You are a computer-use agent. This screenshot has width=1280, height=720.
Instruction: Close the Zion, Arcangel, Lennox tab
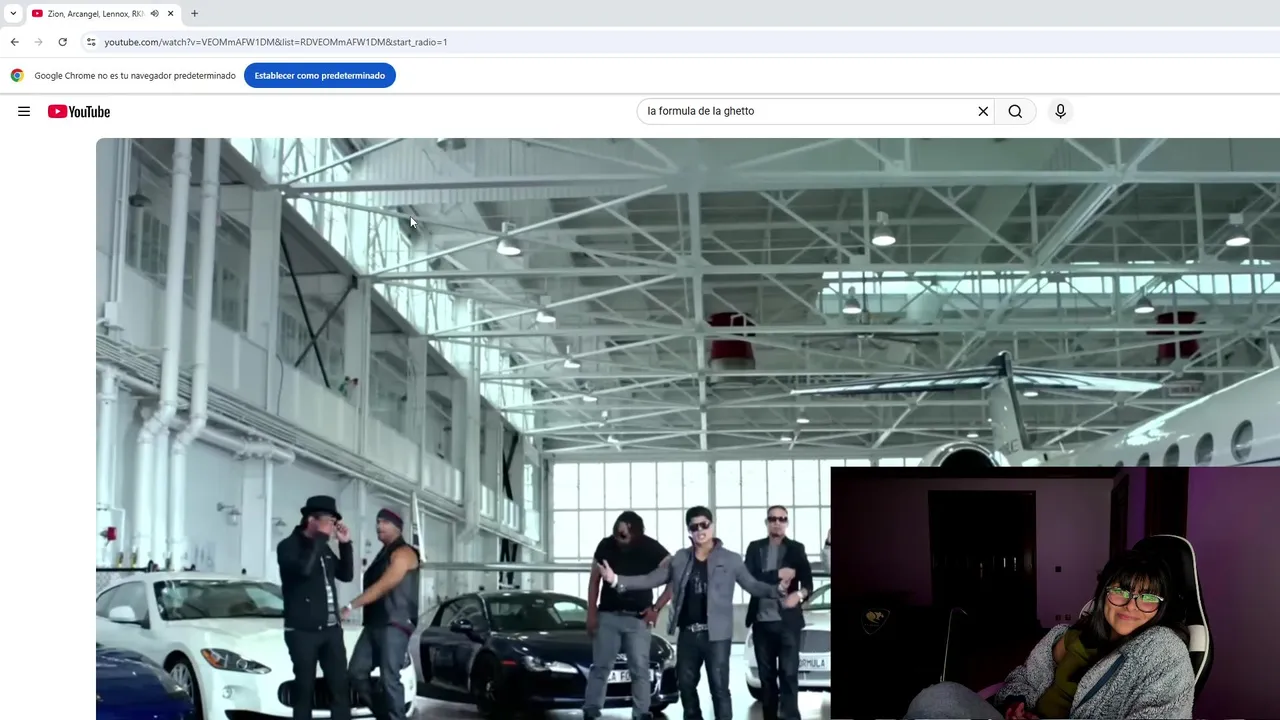click(x=170, y=13)
